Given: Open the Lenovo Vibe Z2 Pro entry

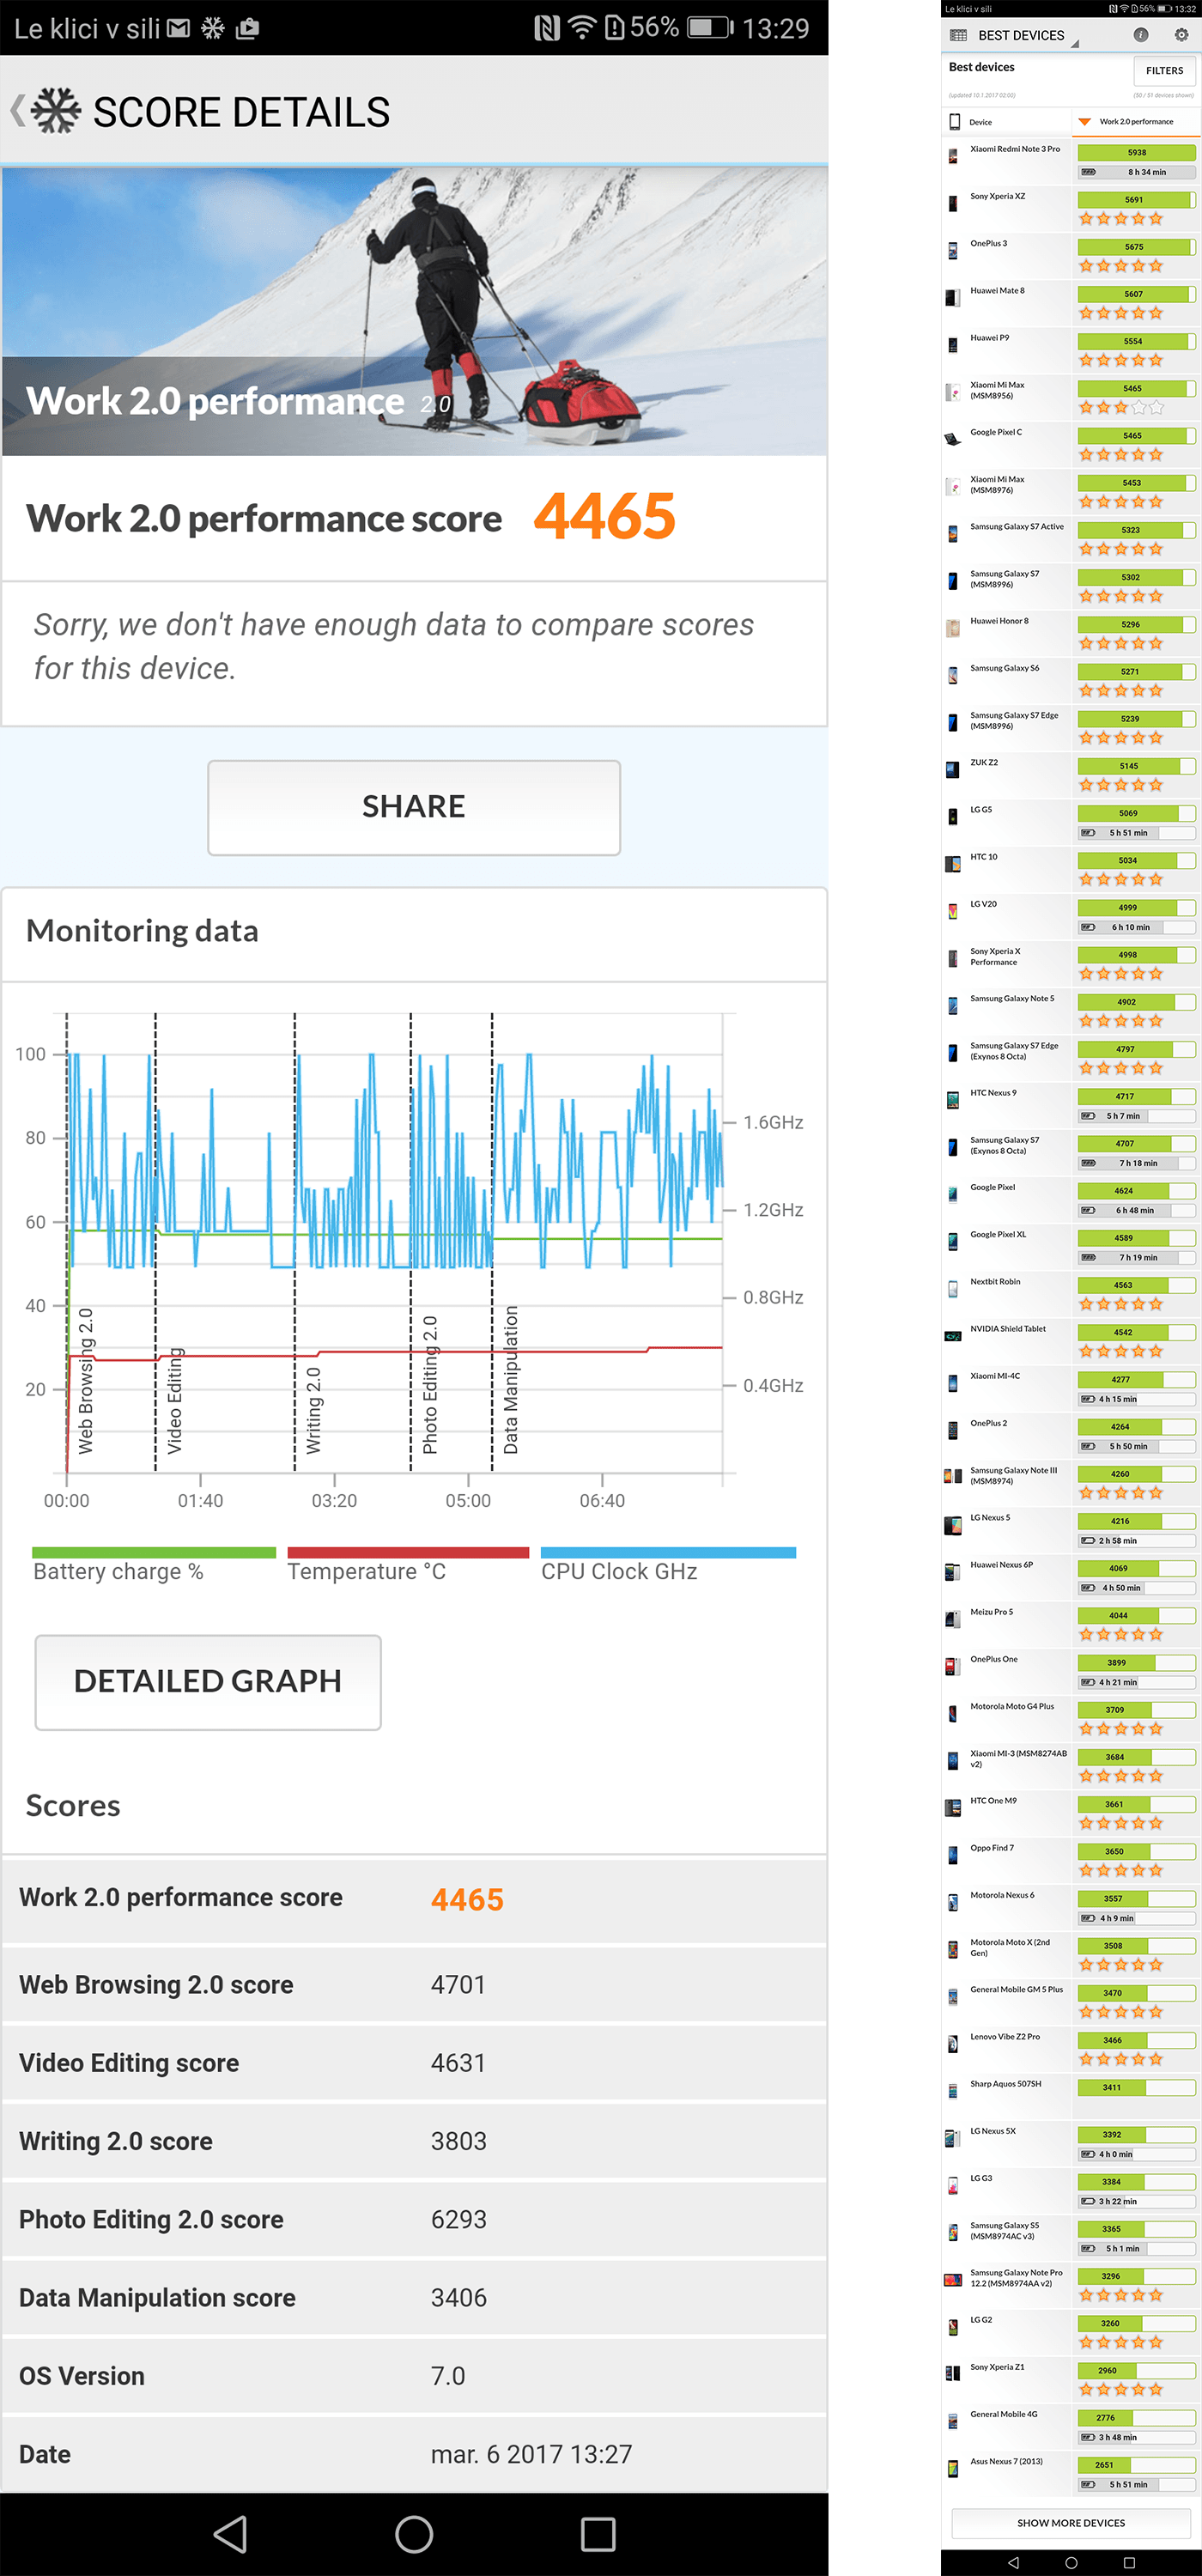Looking at the screenshot, I should point(1070,2048).
